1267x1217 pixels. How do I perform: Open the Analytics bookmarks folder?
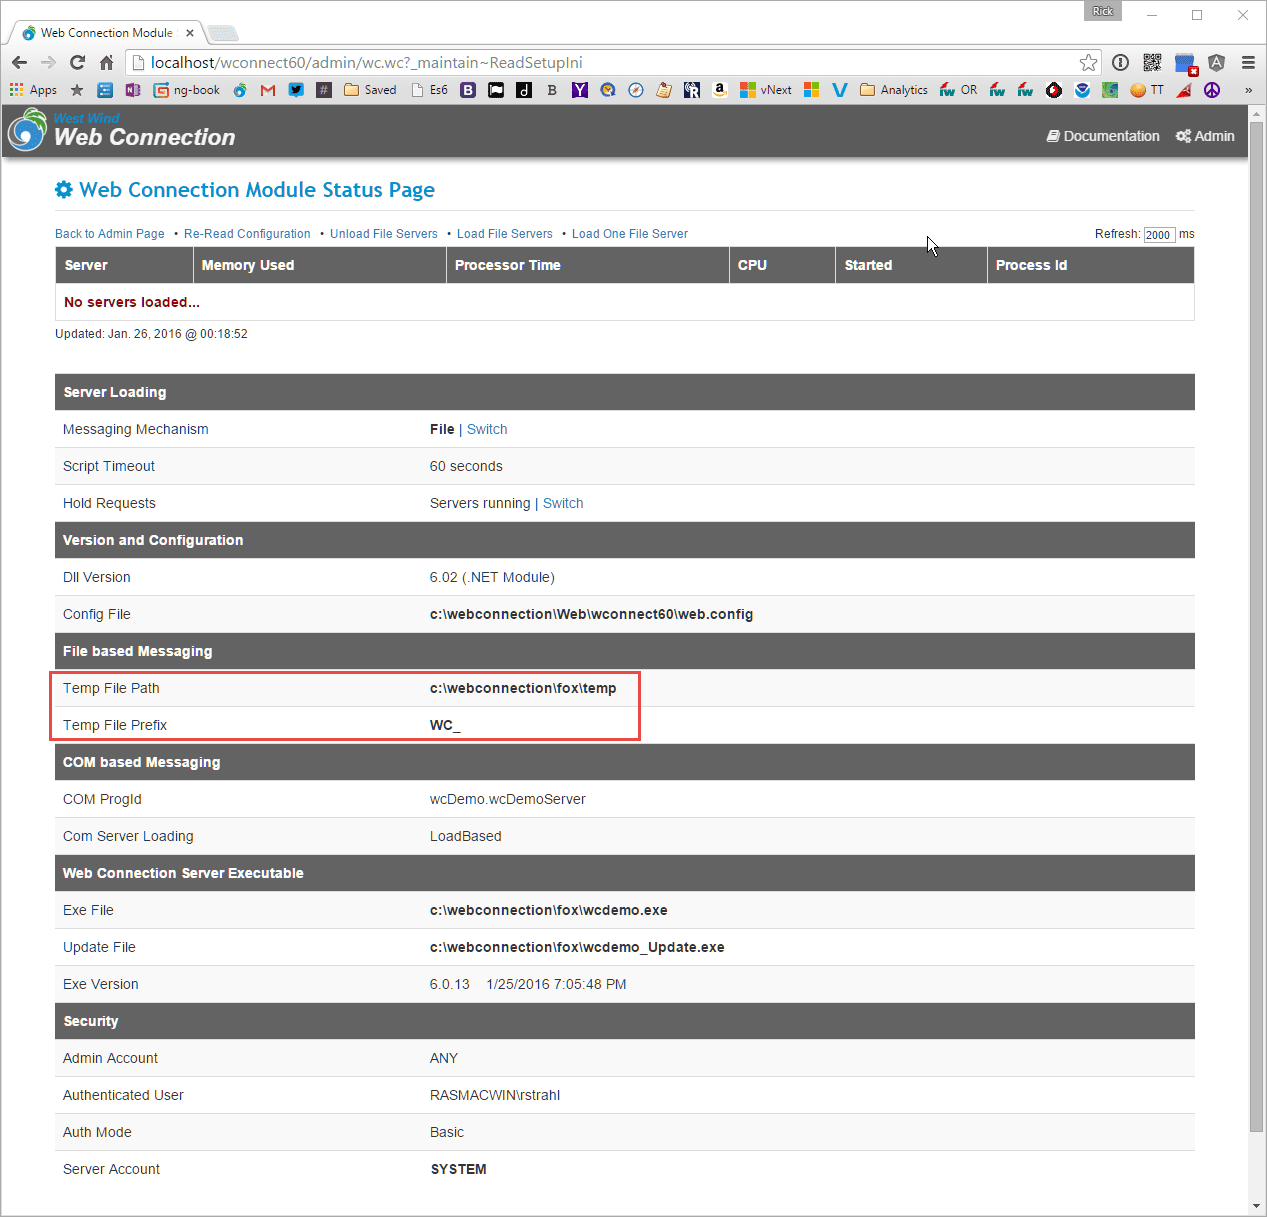pos(894,90)
